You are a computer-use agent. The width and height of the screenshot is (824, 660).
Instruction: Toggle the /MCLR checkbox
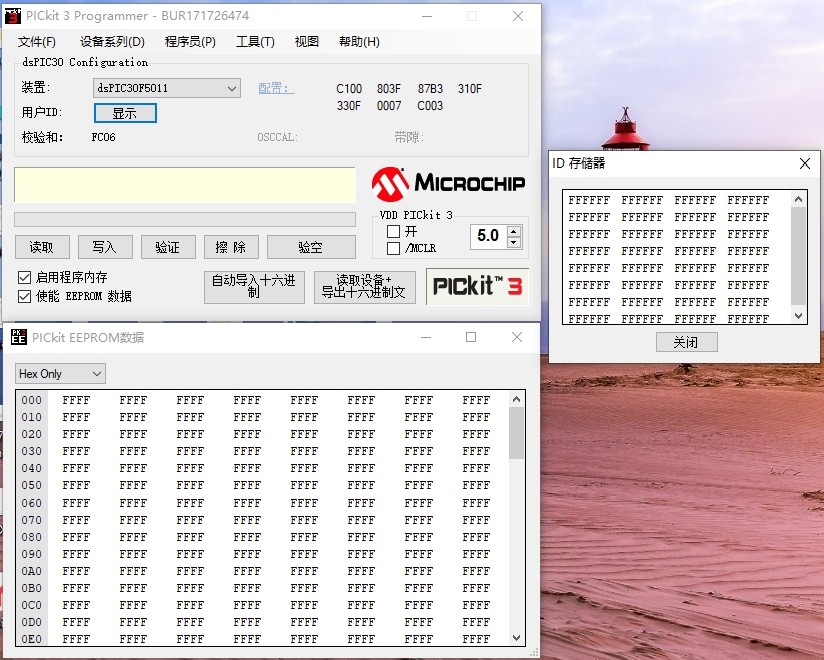coord(393,248)
